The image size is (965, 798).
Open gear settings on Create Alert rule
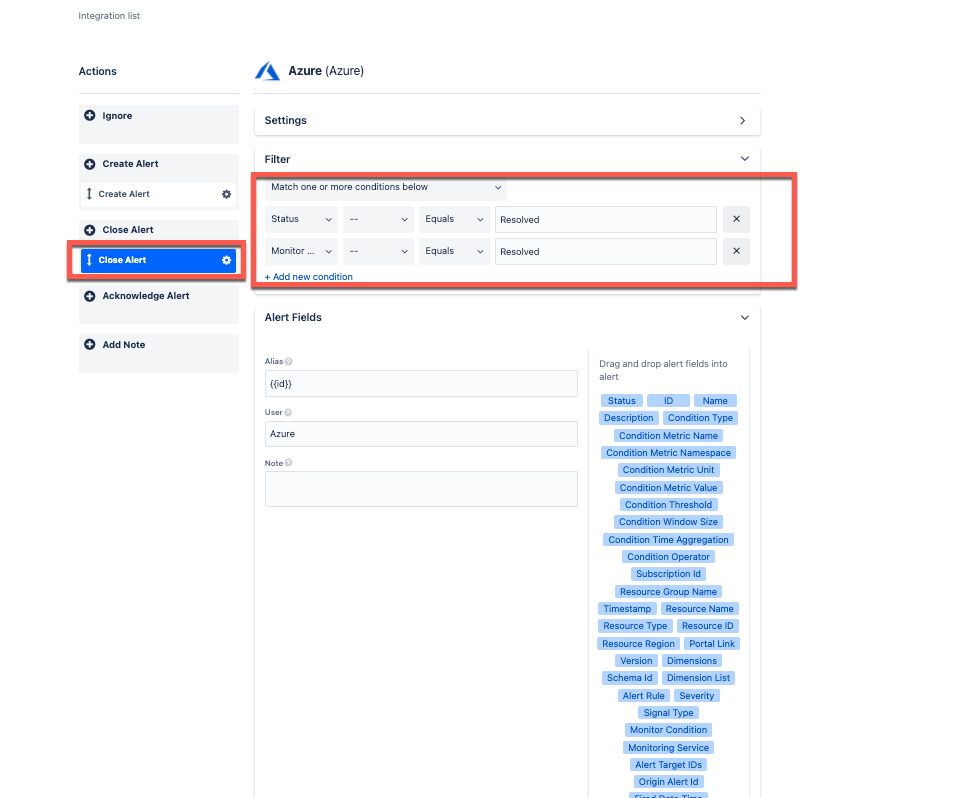tap(226, 194)
